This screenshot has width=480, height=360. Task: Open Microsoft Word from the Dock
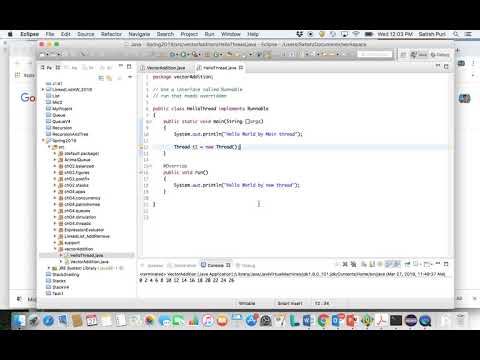coord(308,321)
